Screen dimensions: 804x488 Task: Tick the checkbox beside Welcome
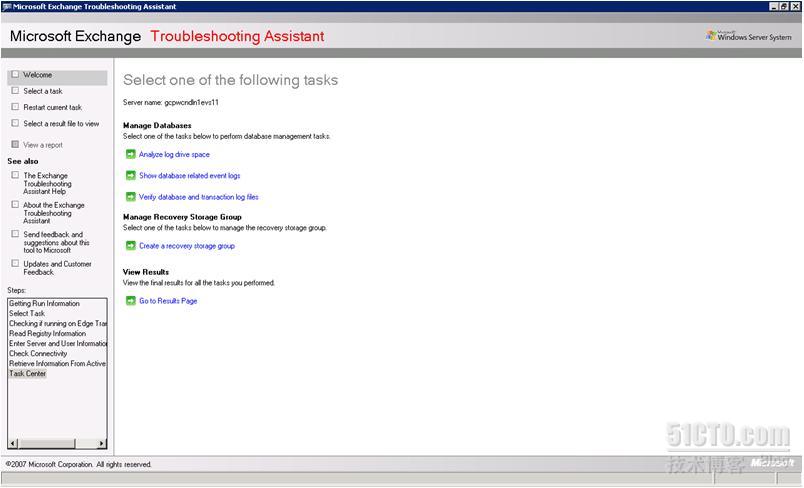15,74
